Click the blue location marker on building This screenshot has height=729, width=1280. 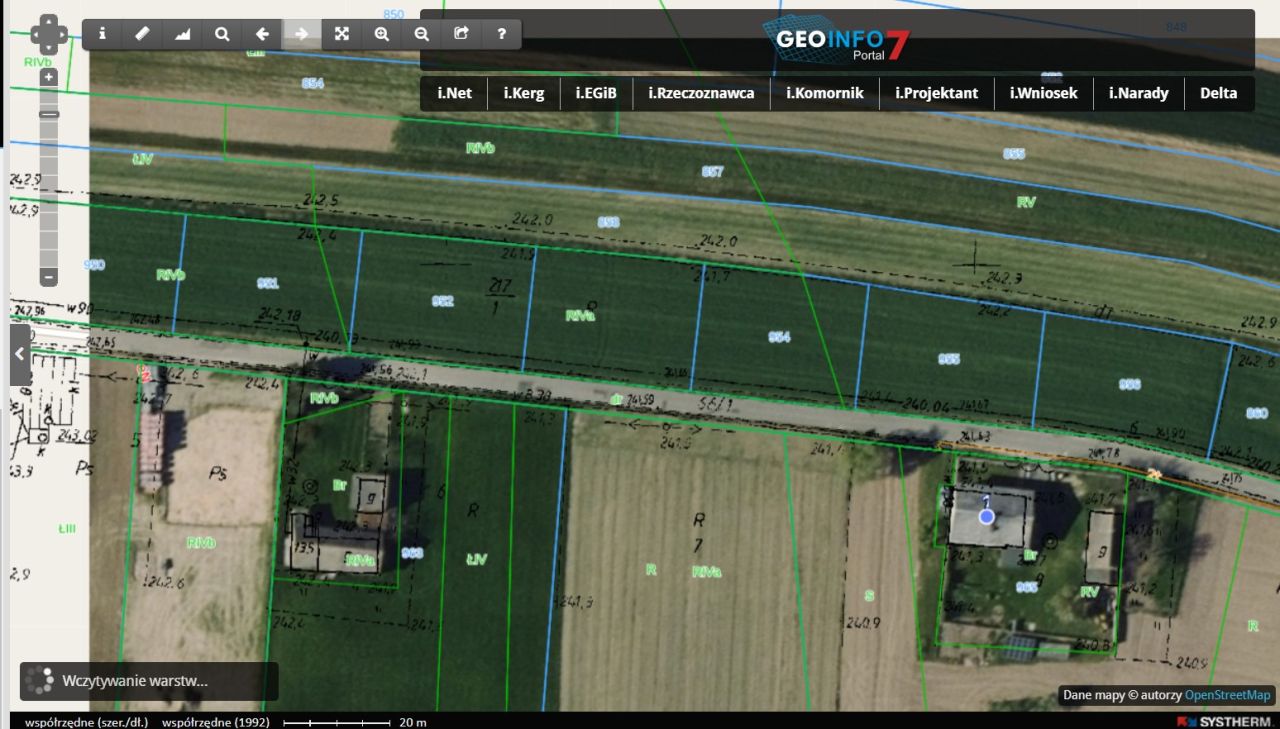coord(987,516)
